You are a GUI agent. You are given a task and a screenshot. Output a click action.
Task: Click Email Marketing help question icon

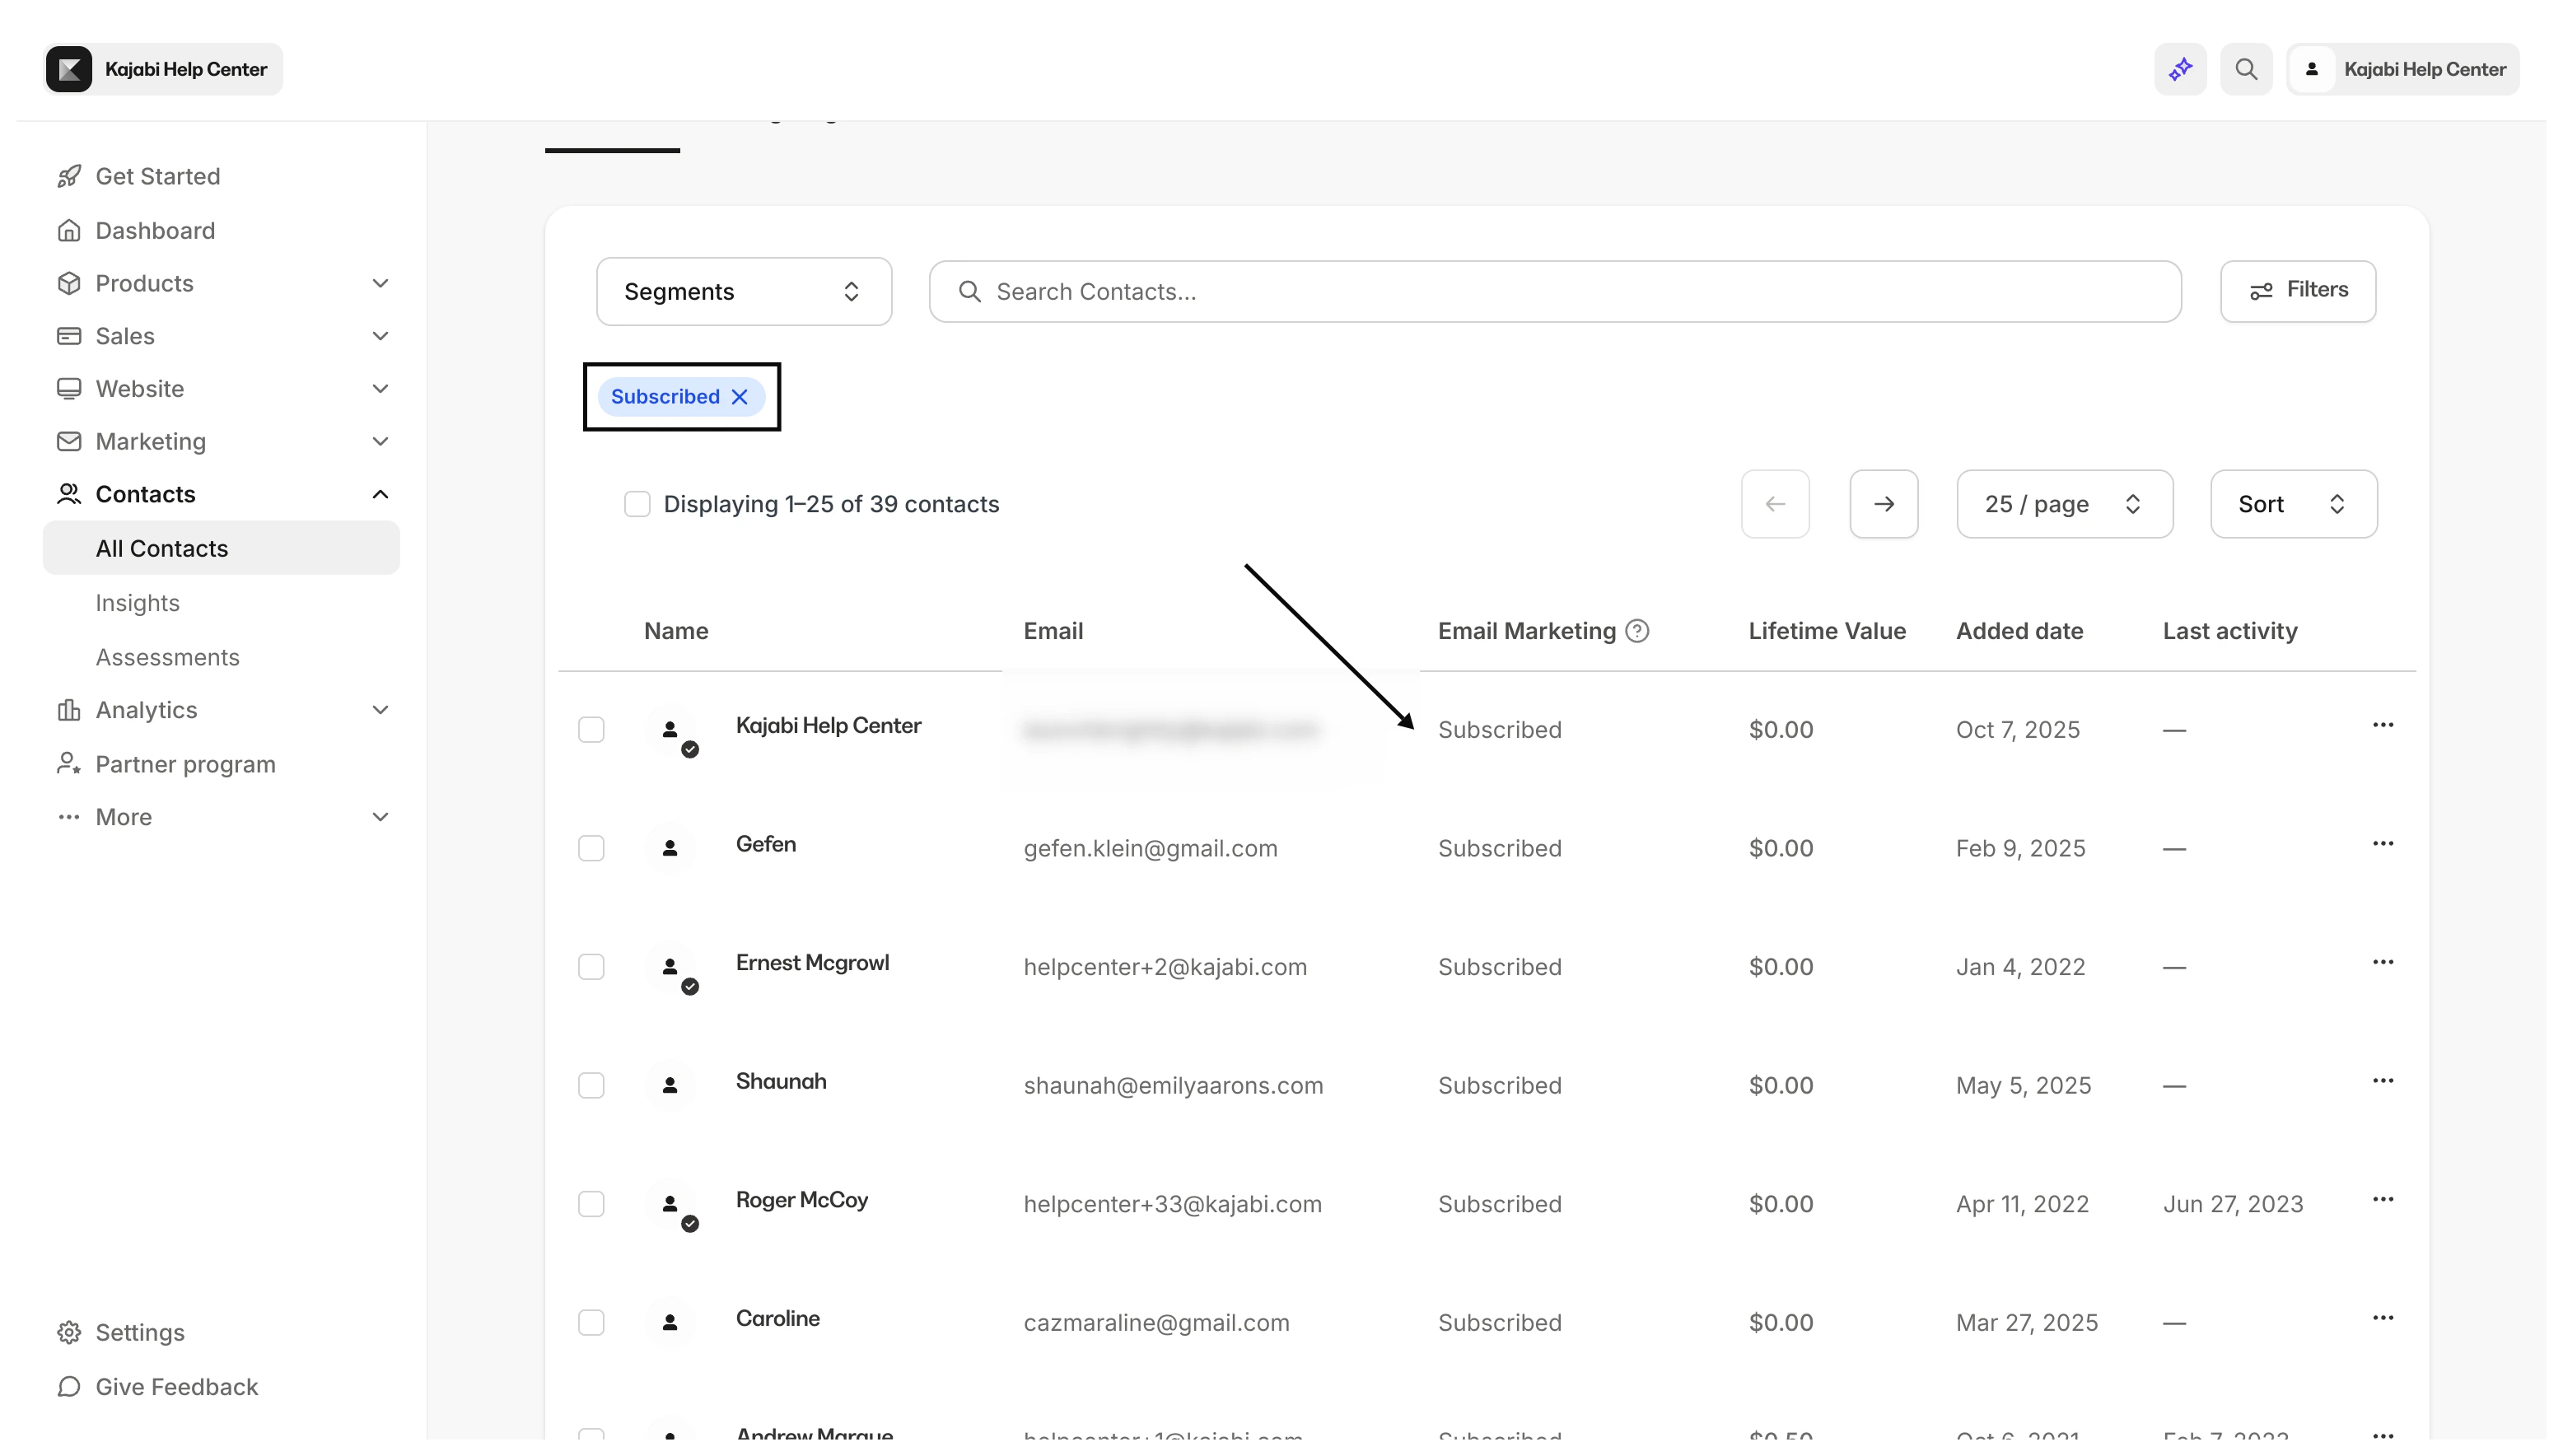1637,631
